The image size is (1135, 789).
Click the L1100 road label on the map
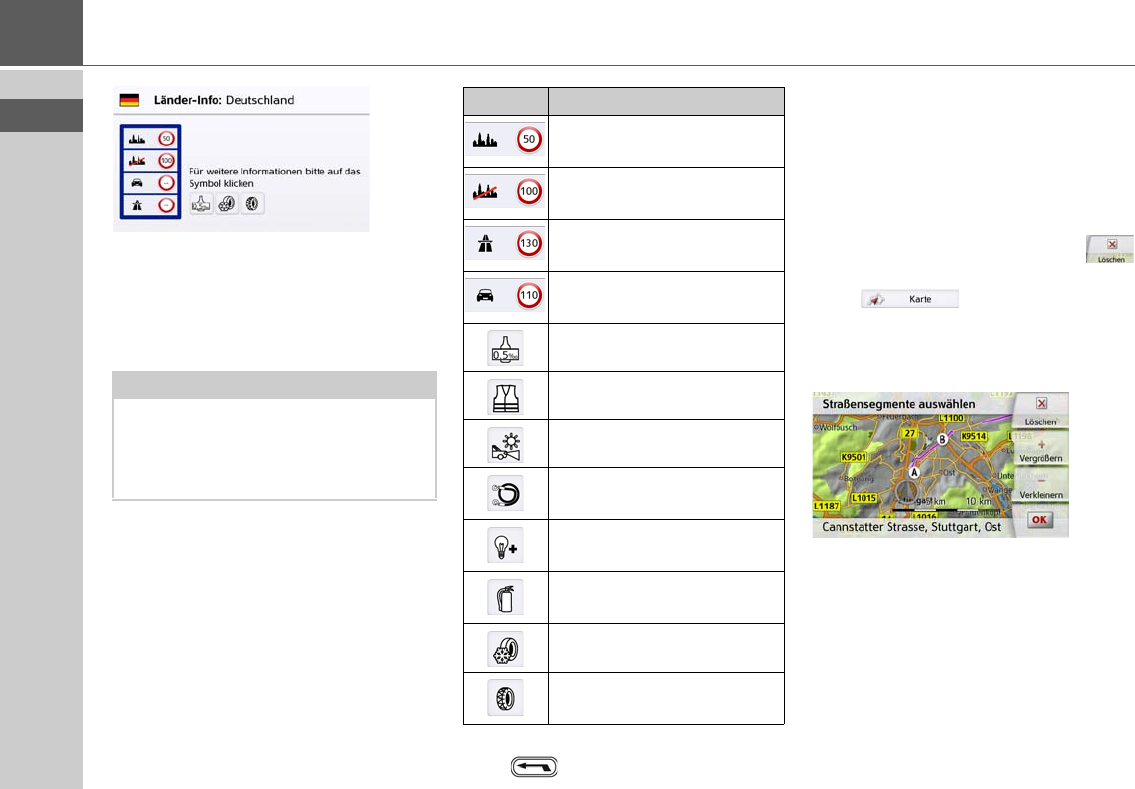[952, 418]
